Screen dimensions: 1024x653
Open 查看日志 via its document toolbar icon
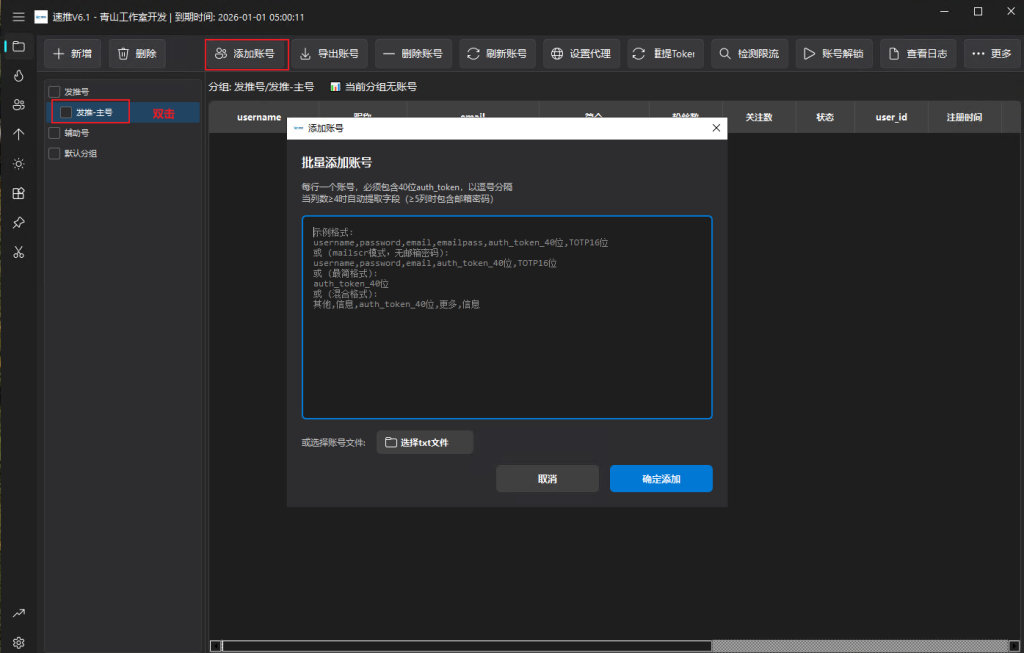895,53
